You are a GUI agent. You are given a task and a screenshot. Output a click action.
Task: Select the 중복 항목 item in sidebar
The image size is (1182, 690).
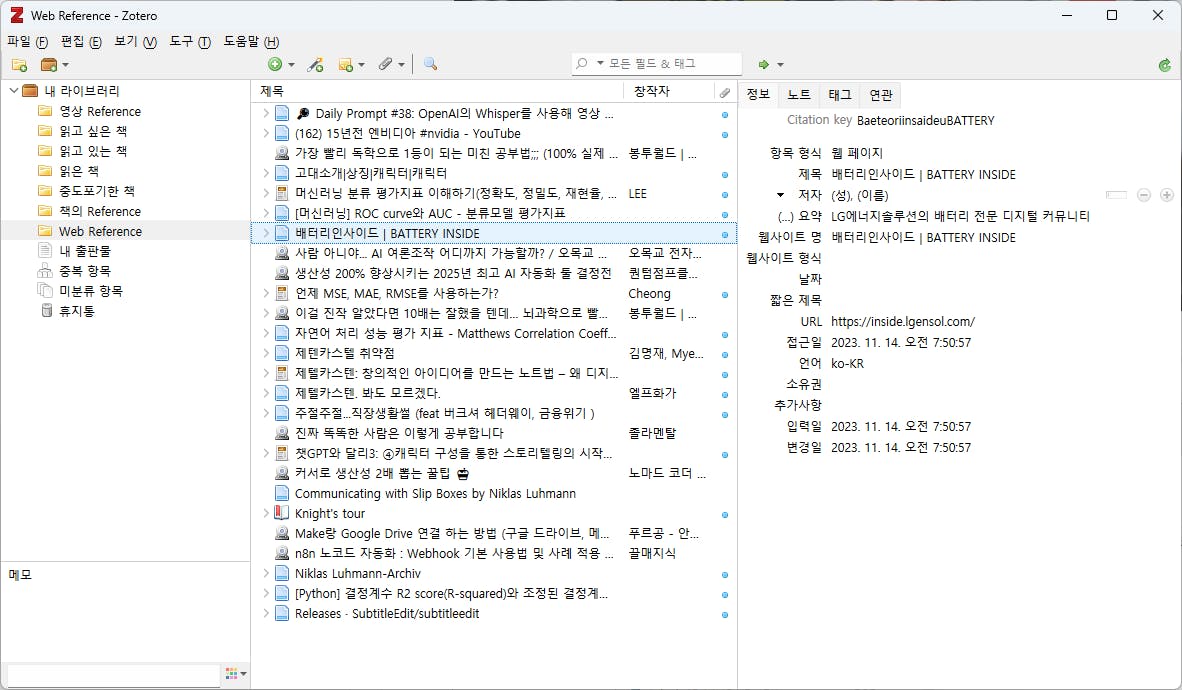coord(85,271)
